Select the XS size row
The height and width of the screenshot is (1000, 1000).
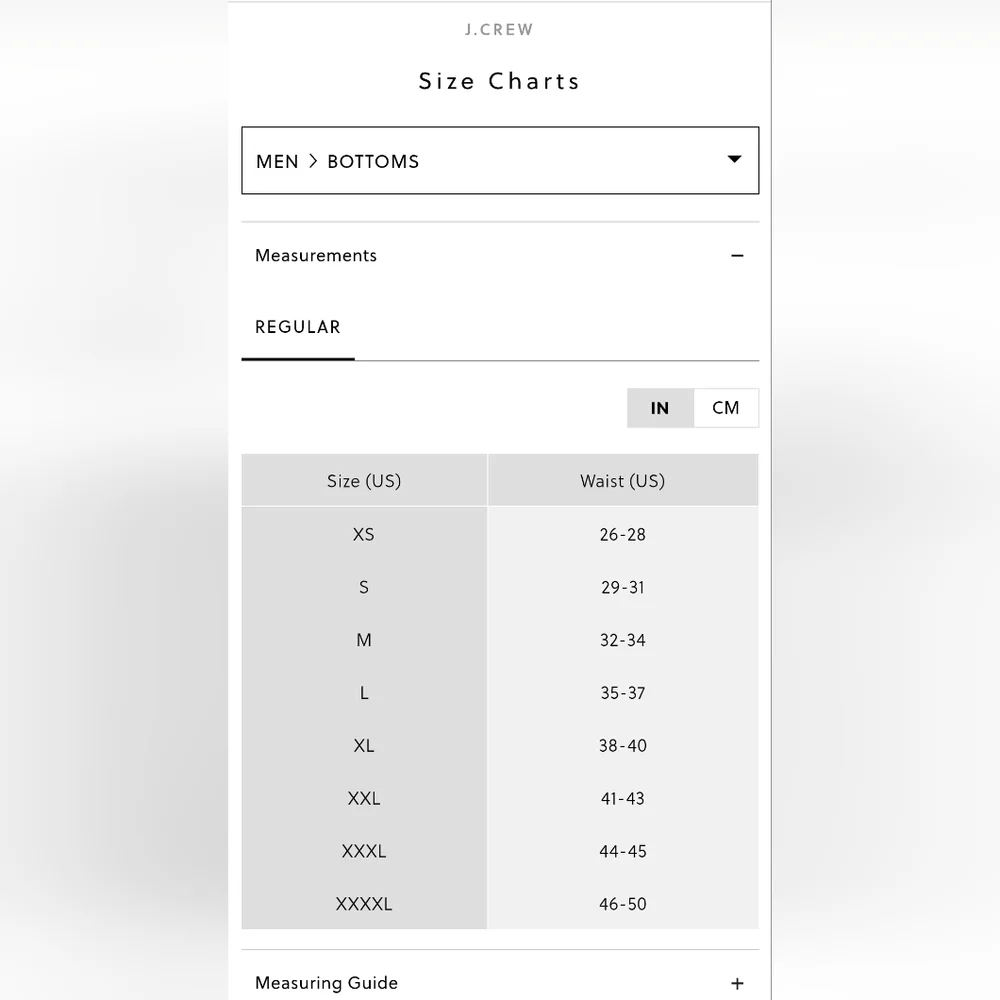coord(500,534)
